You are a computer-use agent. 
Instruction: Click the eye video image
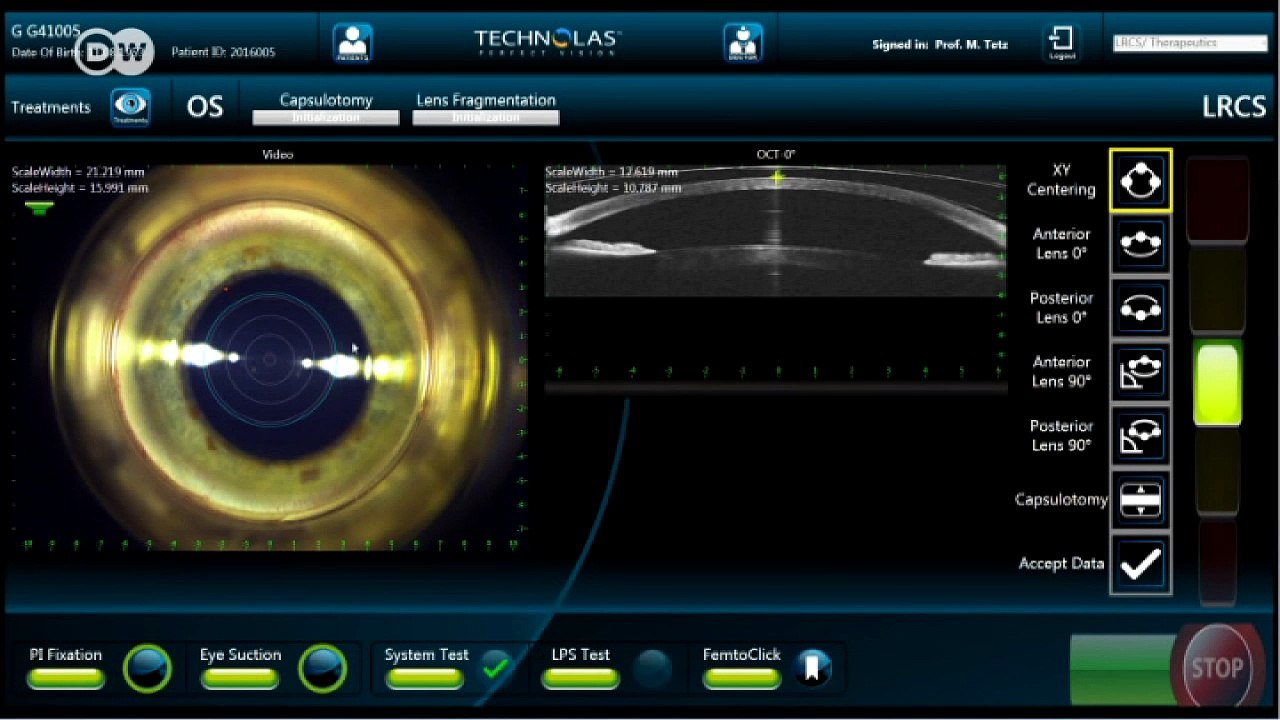point(268,358)
